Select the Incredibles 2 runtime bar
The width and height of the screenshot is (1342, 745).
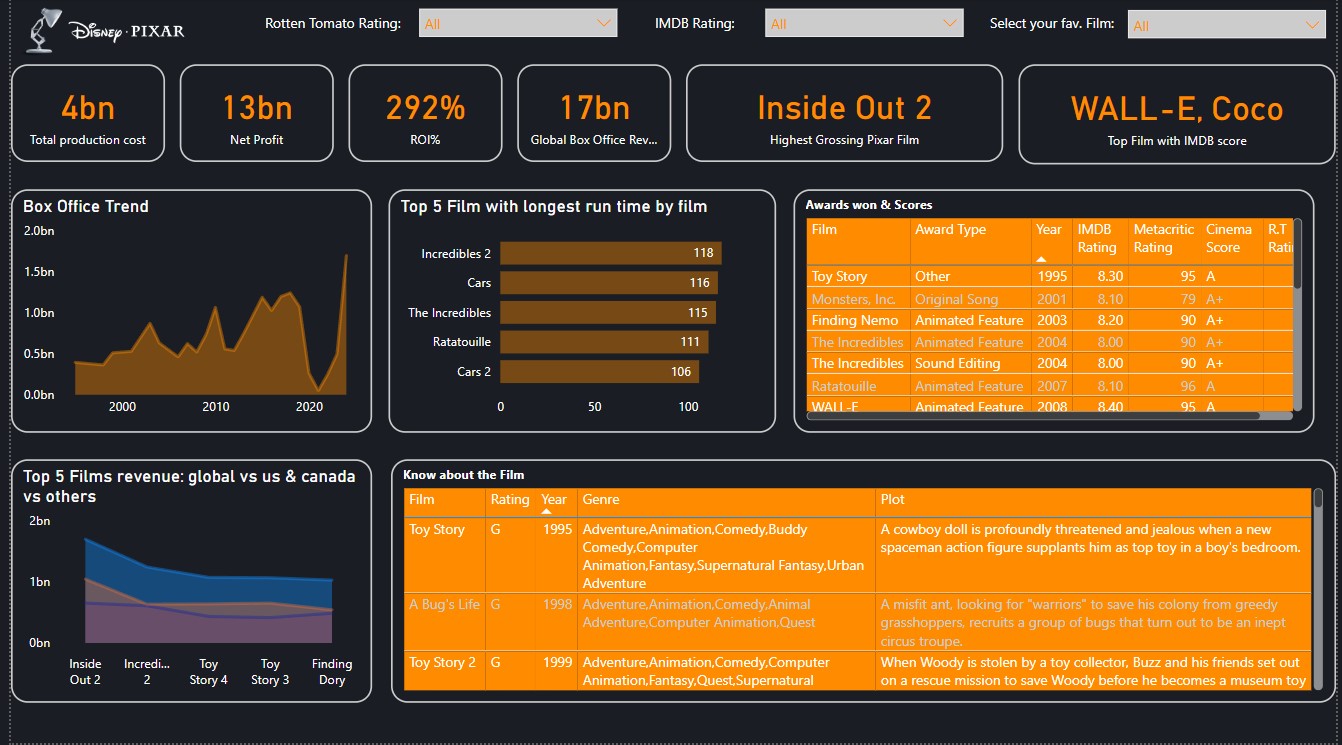pyautogui.click(x=611, y=253)
